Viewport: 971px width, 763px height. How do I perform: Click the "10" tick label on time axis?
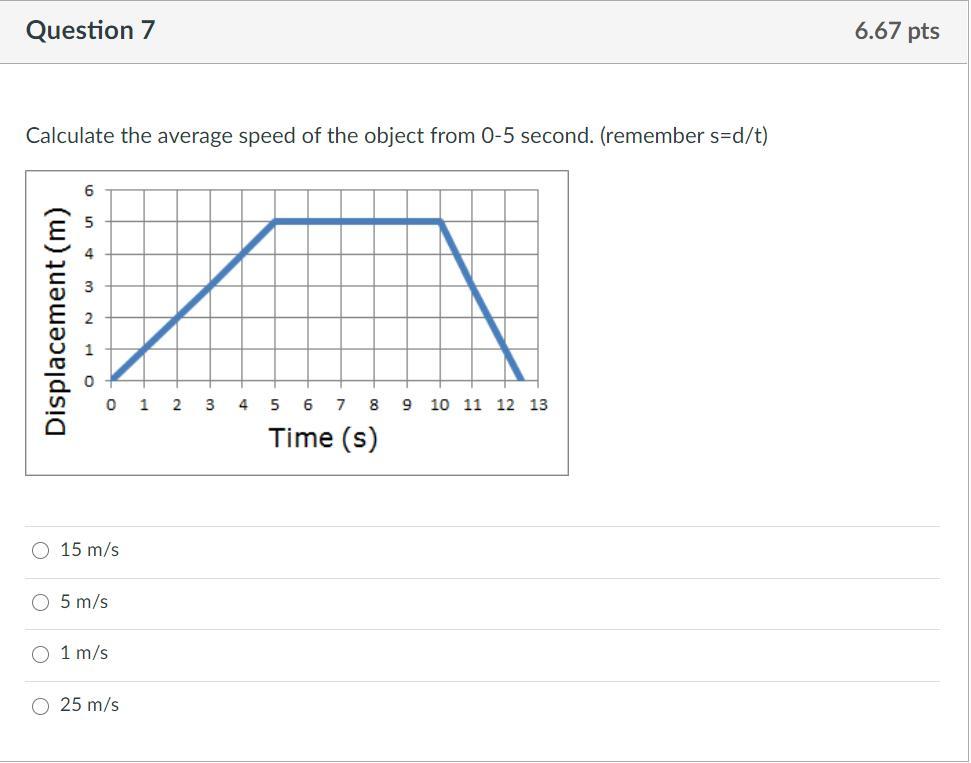click(440, 405)
